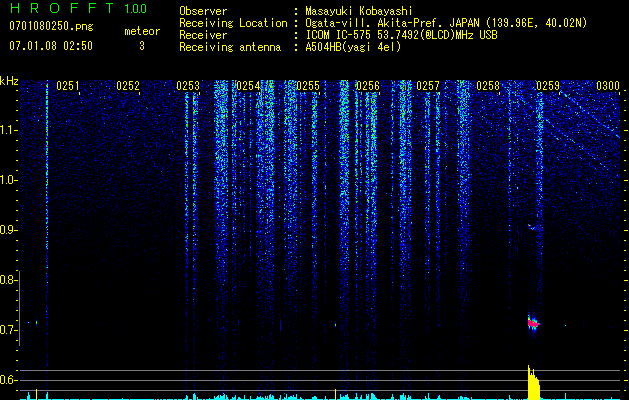Screen dimensions: 629x400
Task: Click the observer name Masayuki Kobayashi
Action: point(359,11)
